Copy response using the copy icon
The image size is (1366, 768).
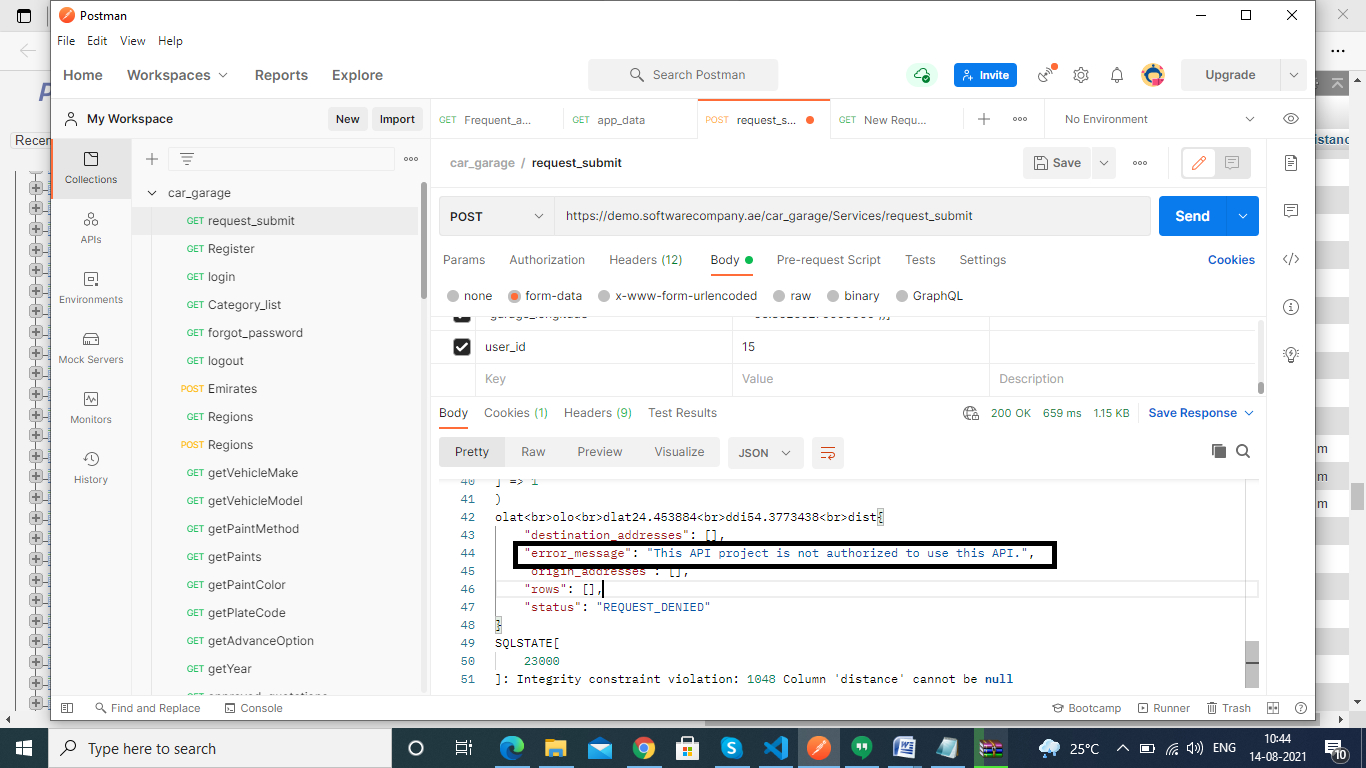[1218, 451]
